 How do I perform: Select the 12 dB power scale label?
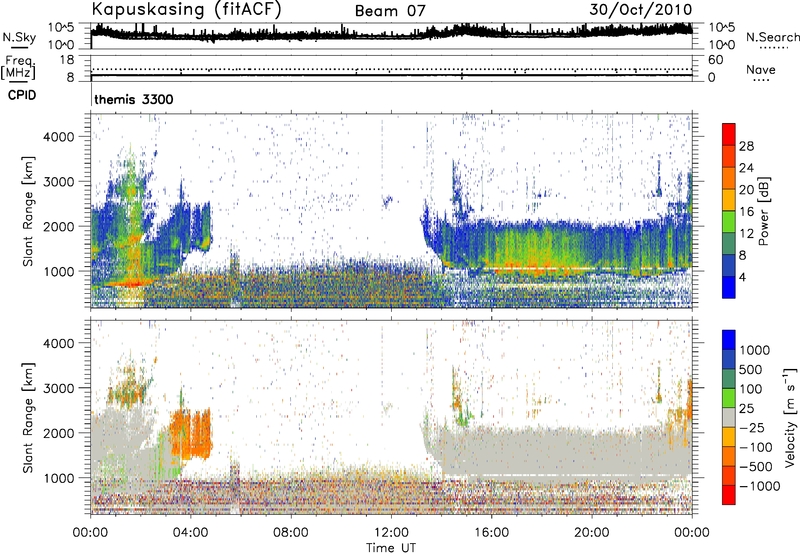[746, 234]
